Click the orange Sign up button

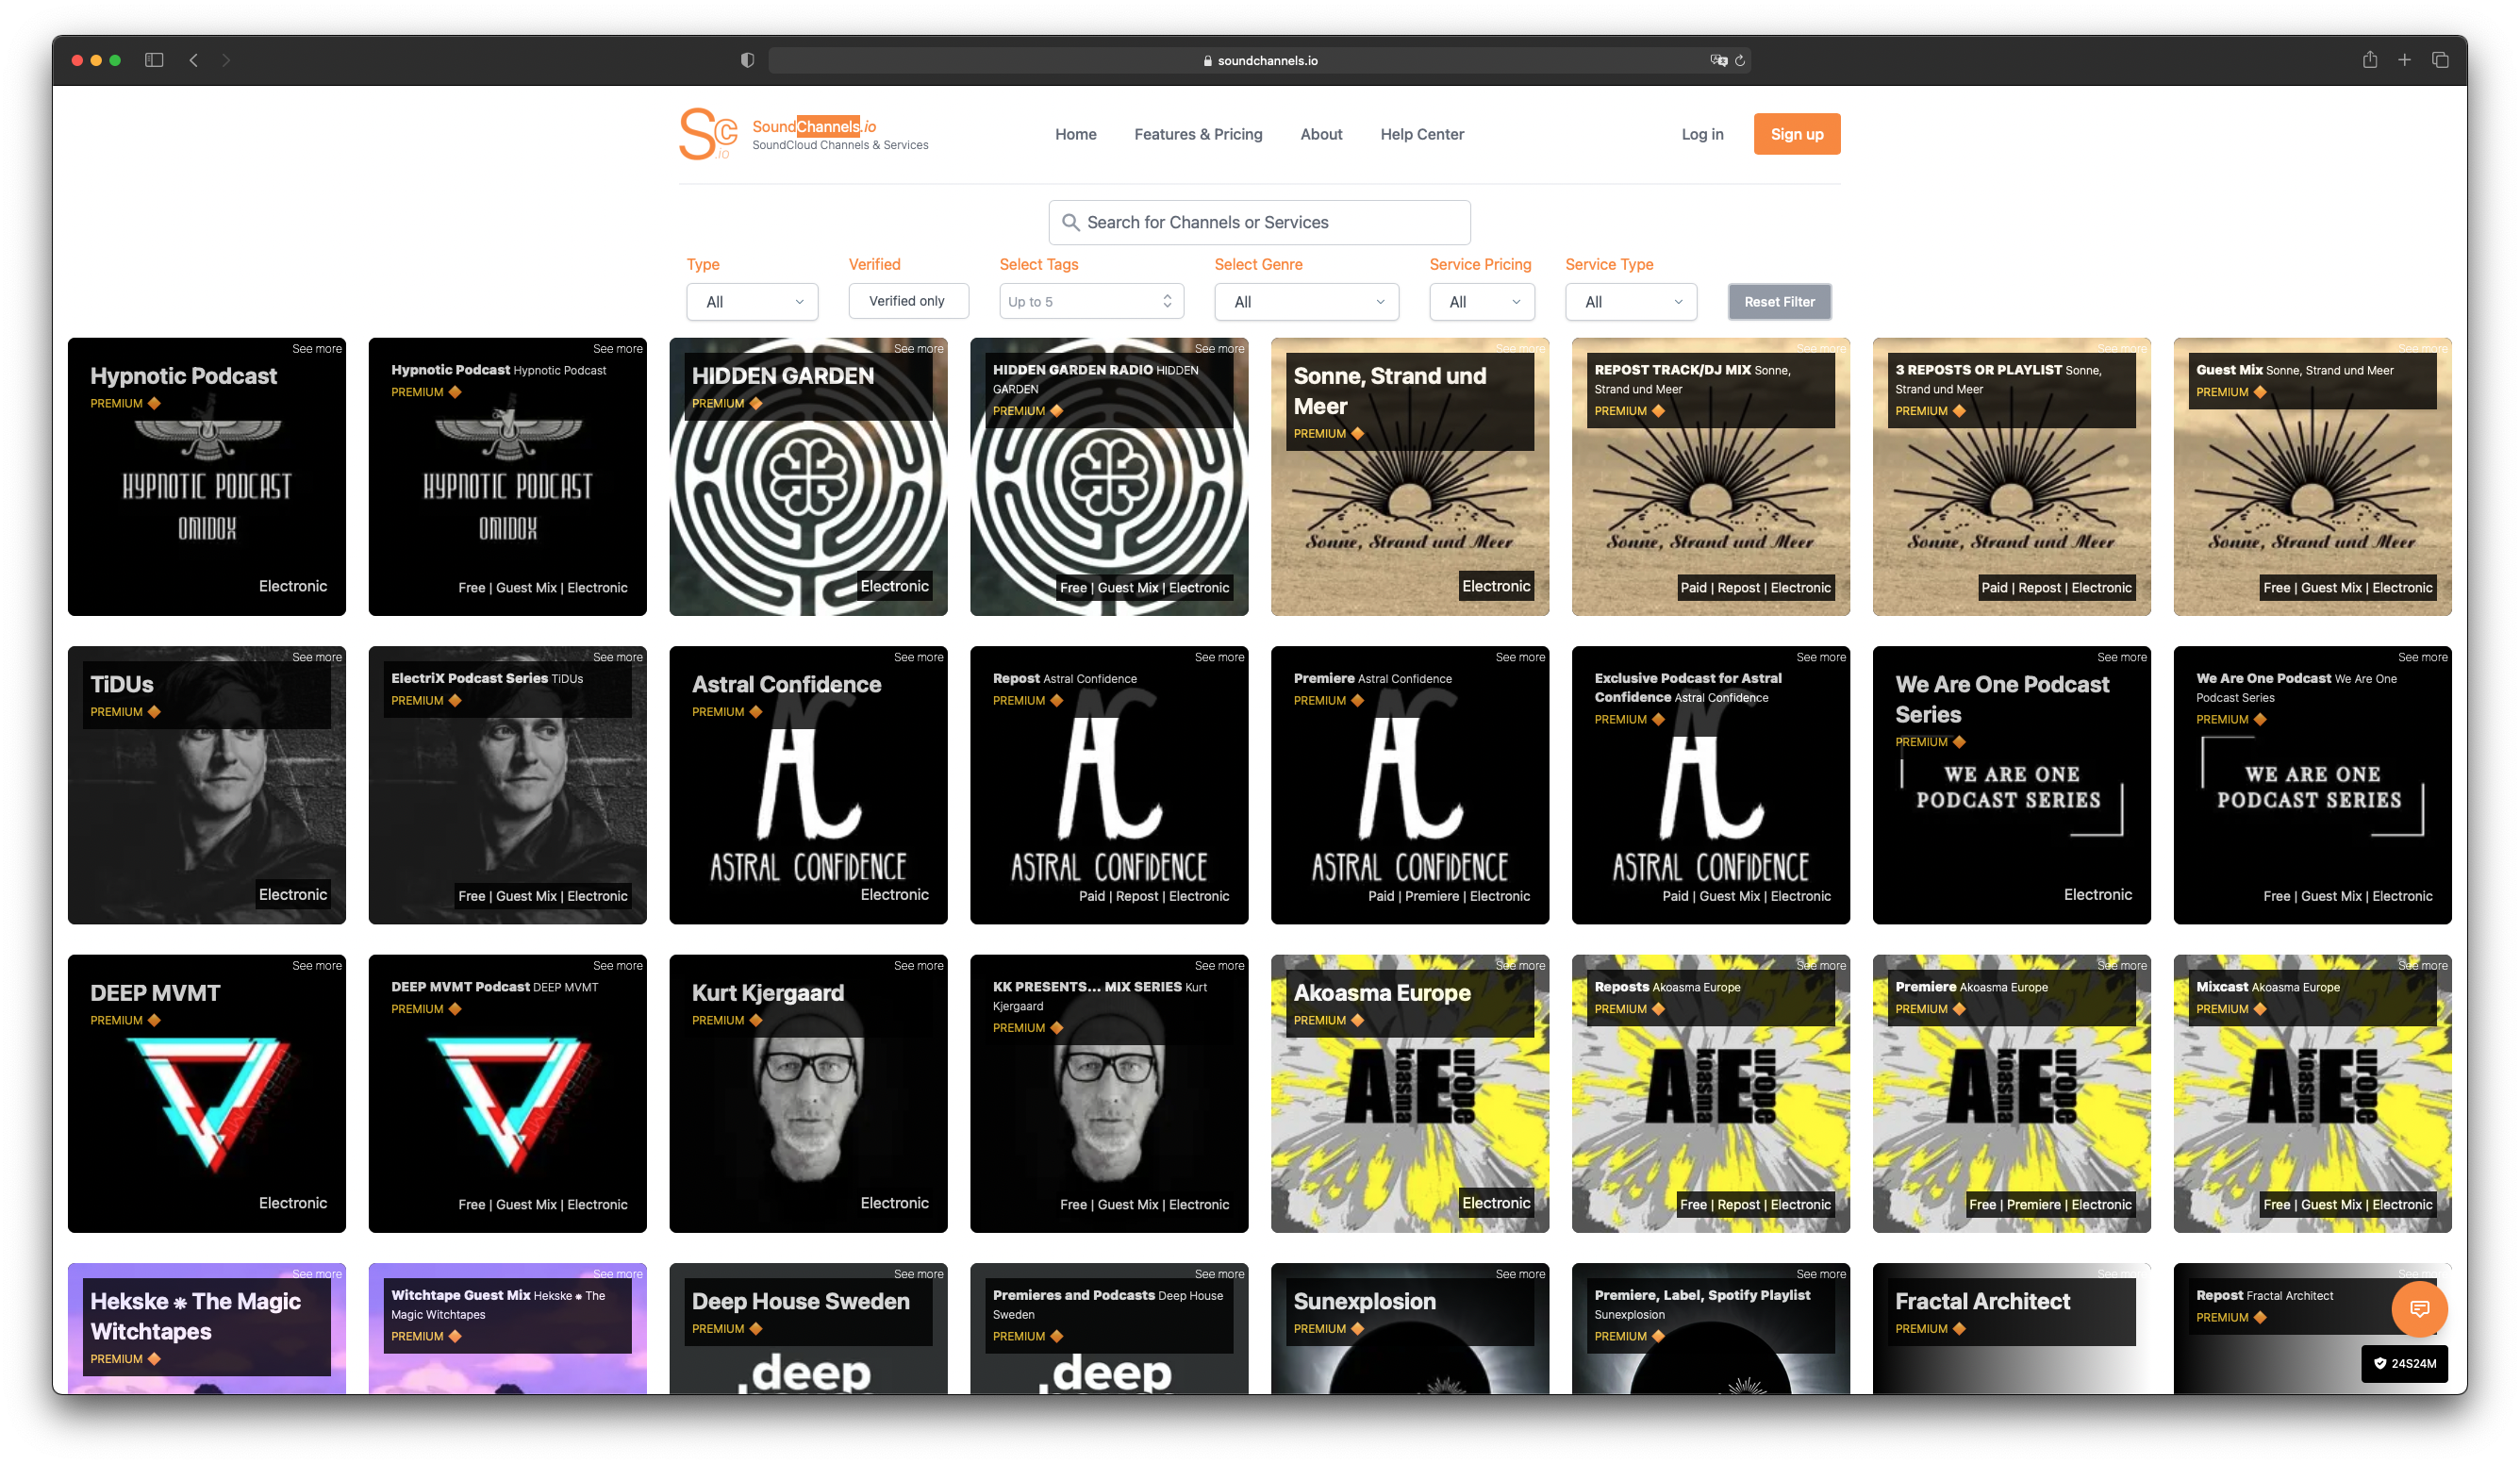click(1796, 134)
